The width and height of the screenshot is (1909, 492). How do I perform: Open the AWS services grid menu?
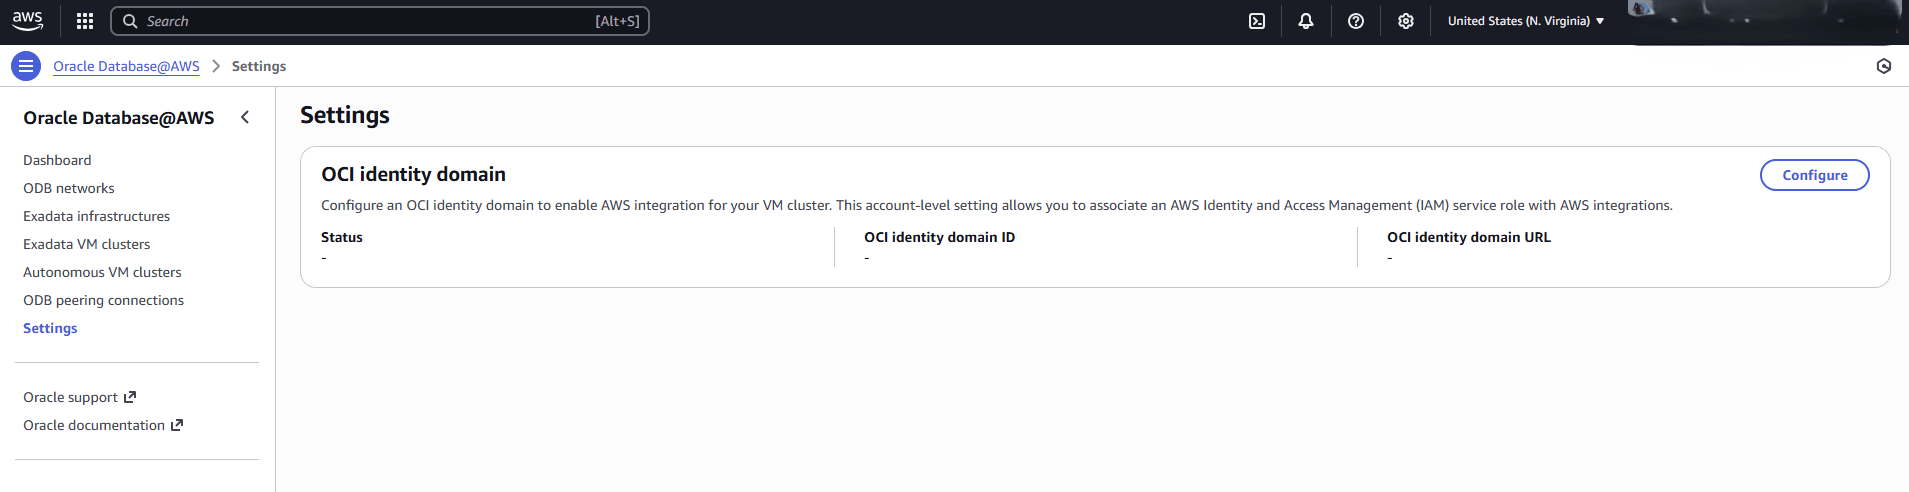[x=85, y=21]
